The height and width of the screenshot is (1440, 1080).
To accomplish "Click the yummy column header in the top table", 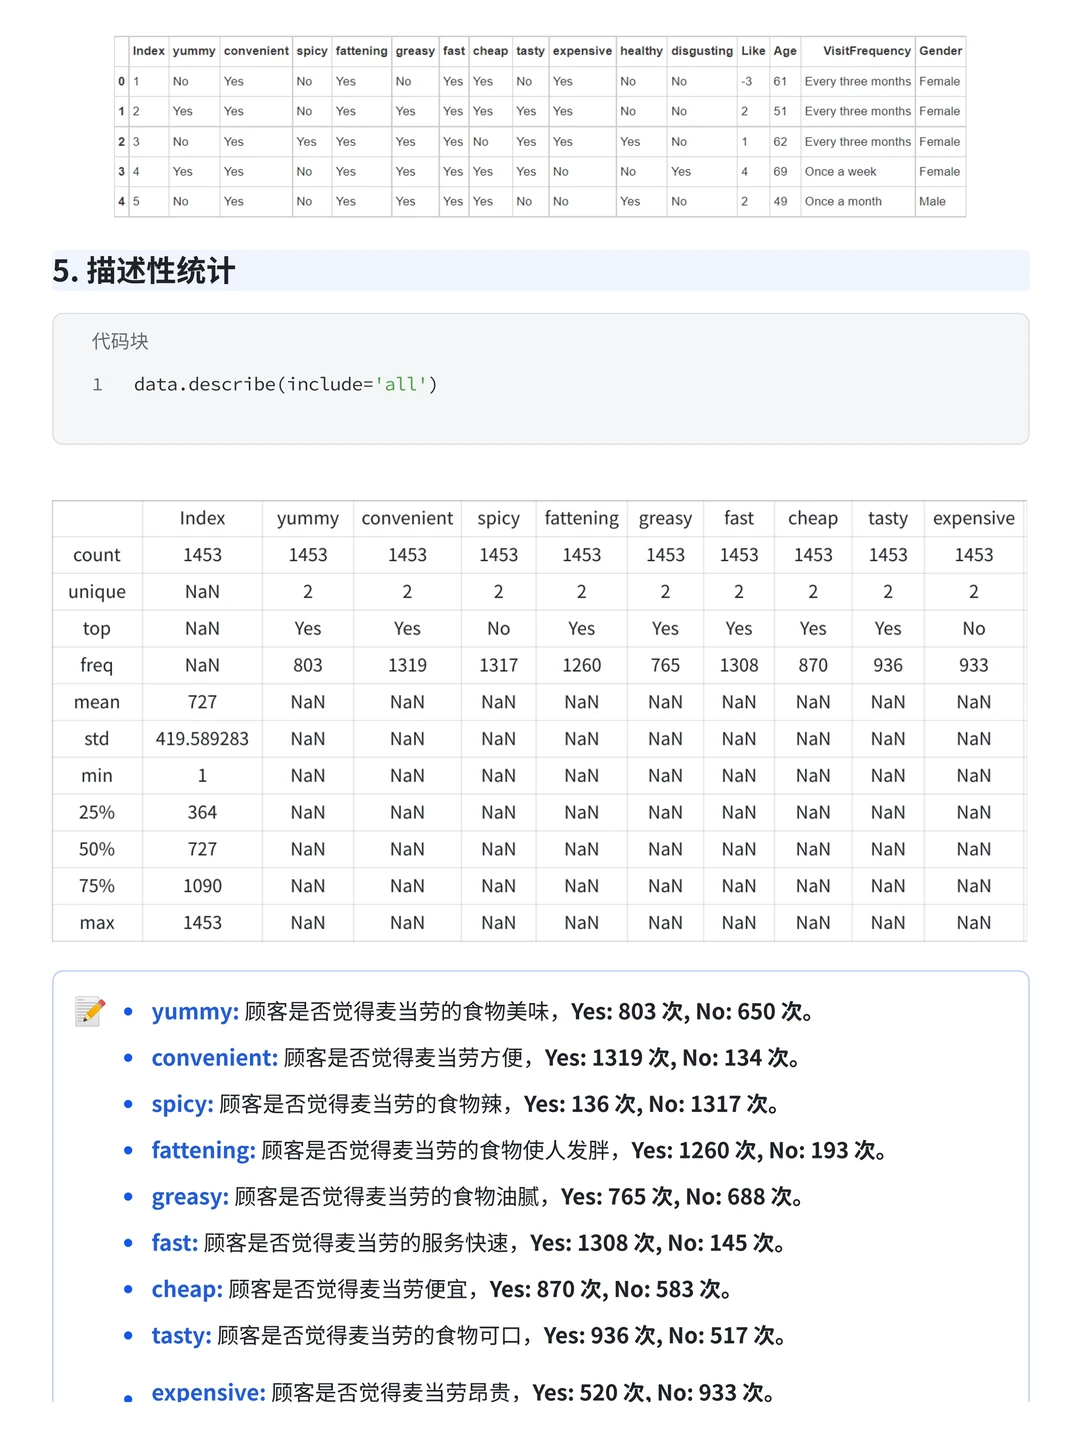I will pos(193,51).
